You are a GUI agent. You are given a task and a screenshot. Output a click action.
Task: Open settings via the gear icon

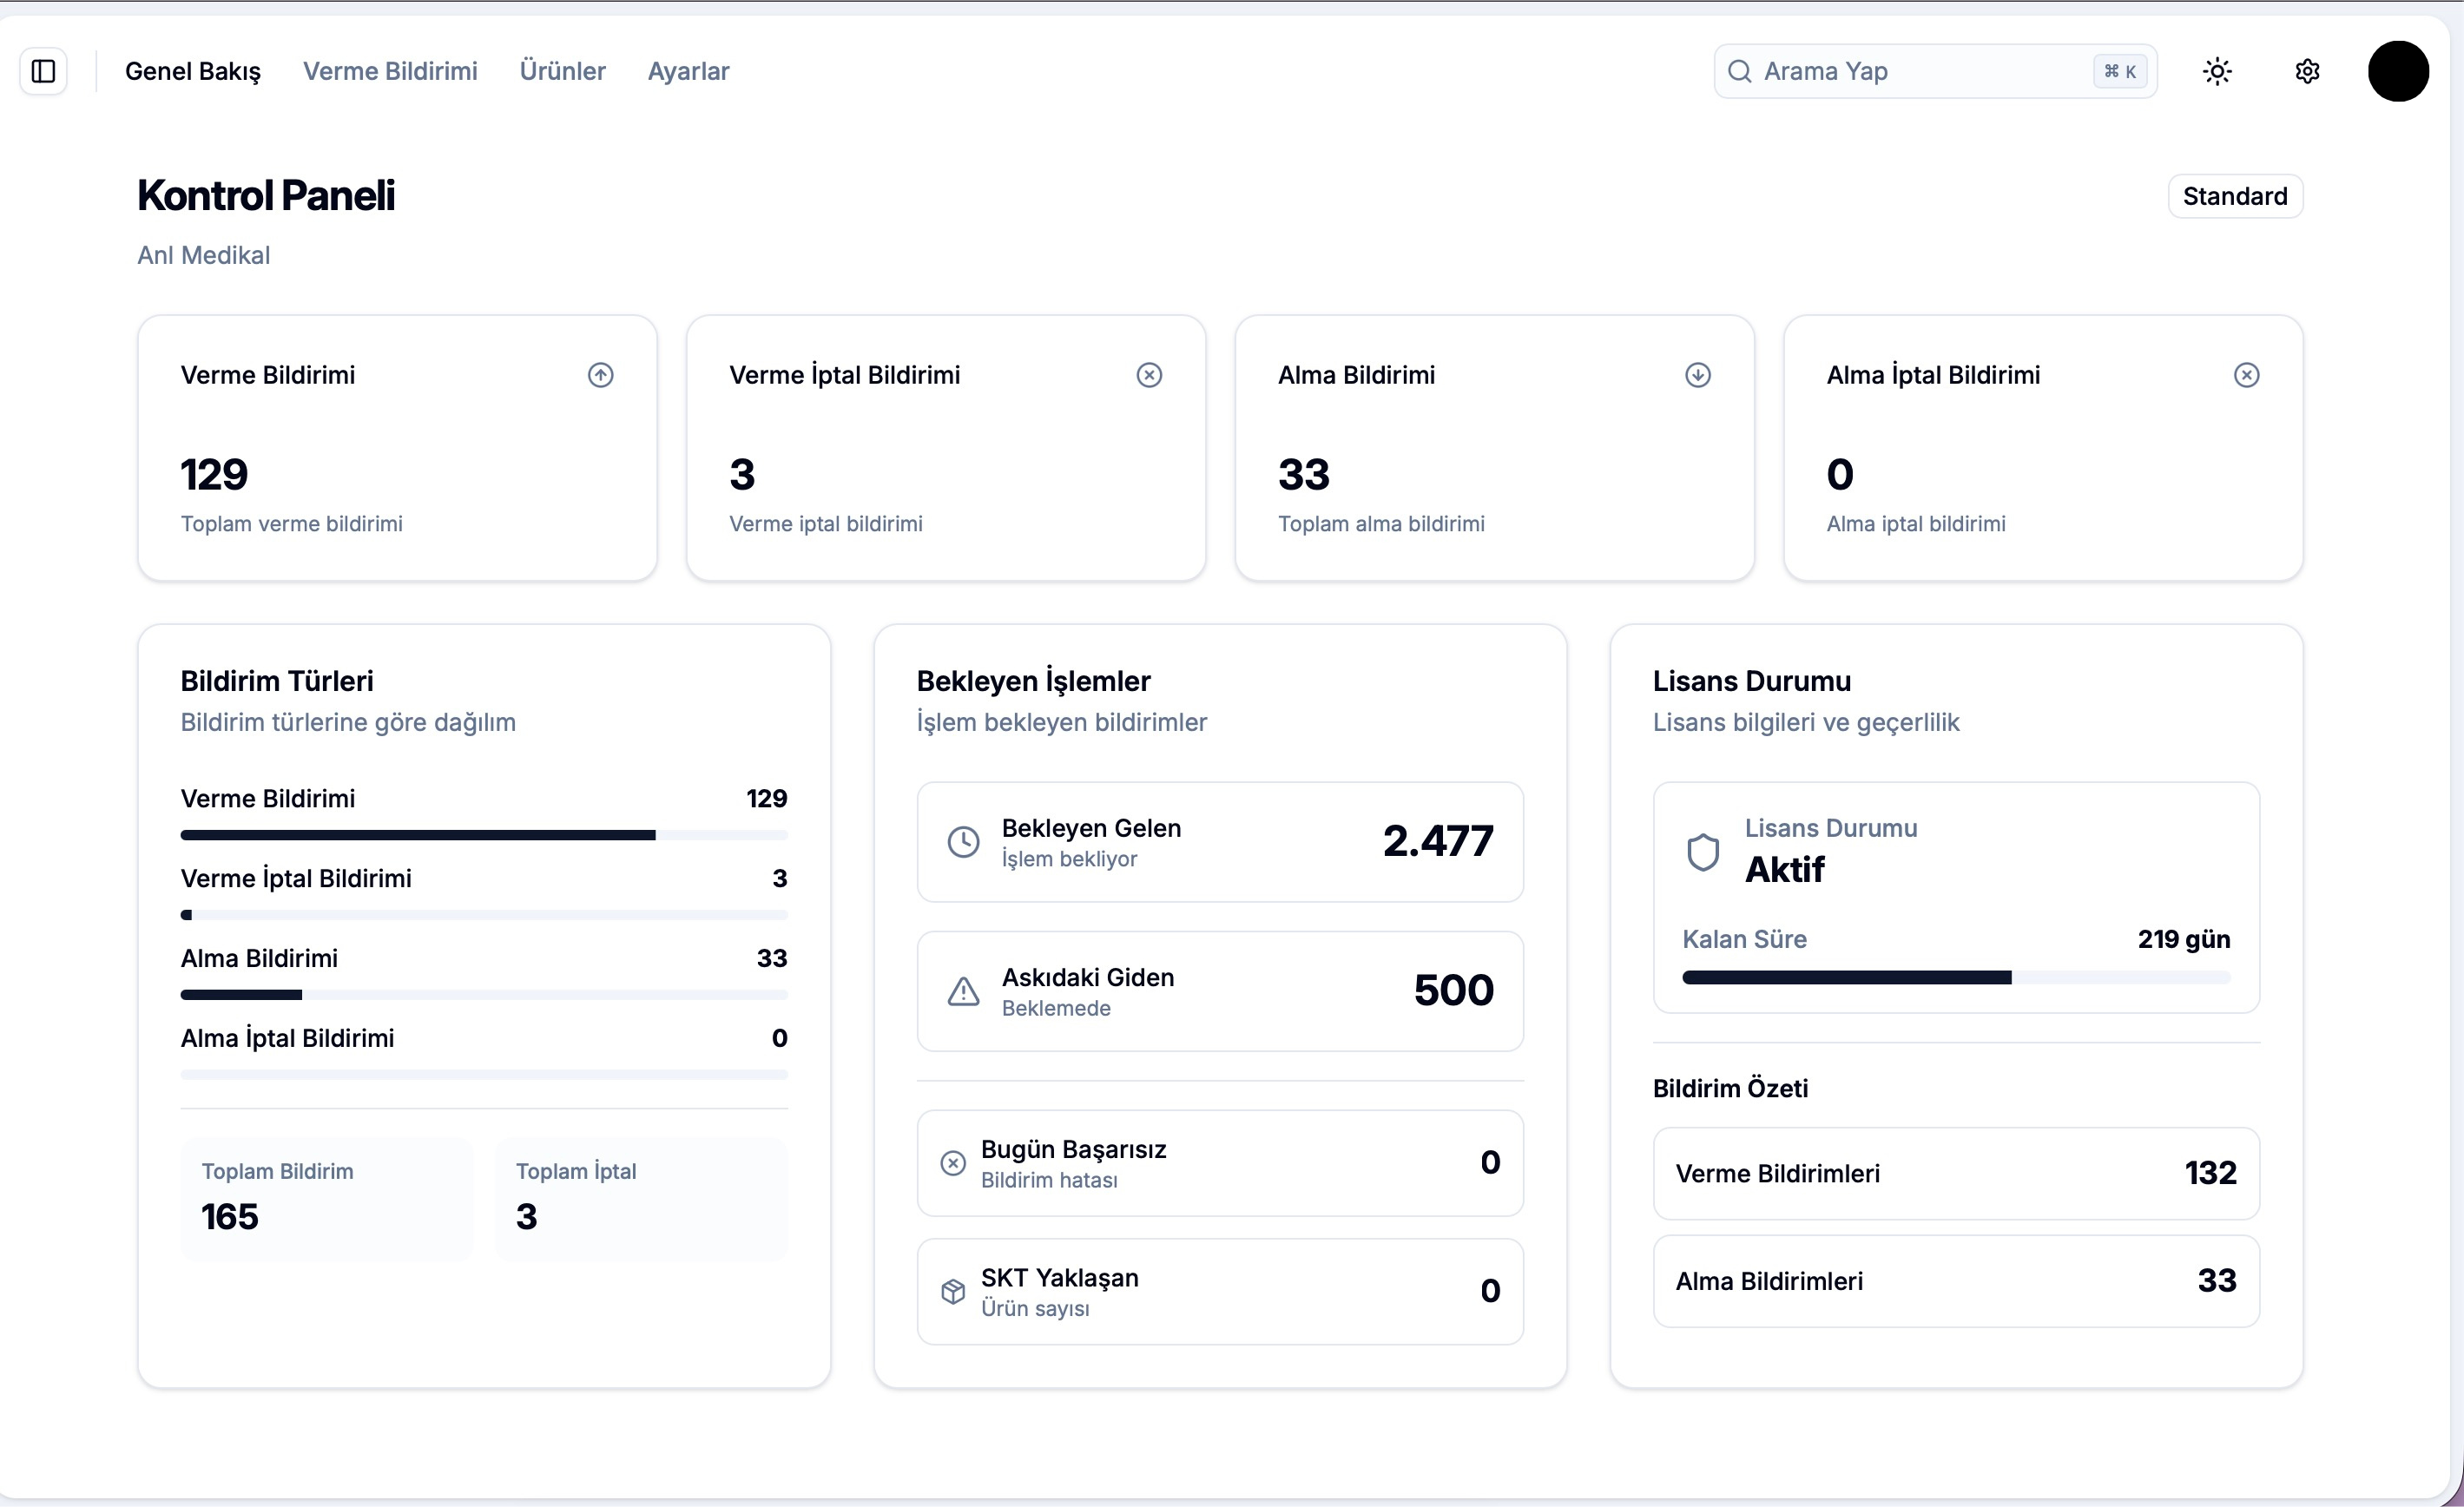[2307, 71]
